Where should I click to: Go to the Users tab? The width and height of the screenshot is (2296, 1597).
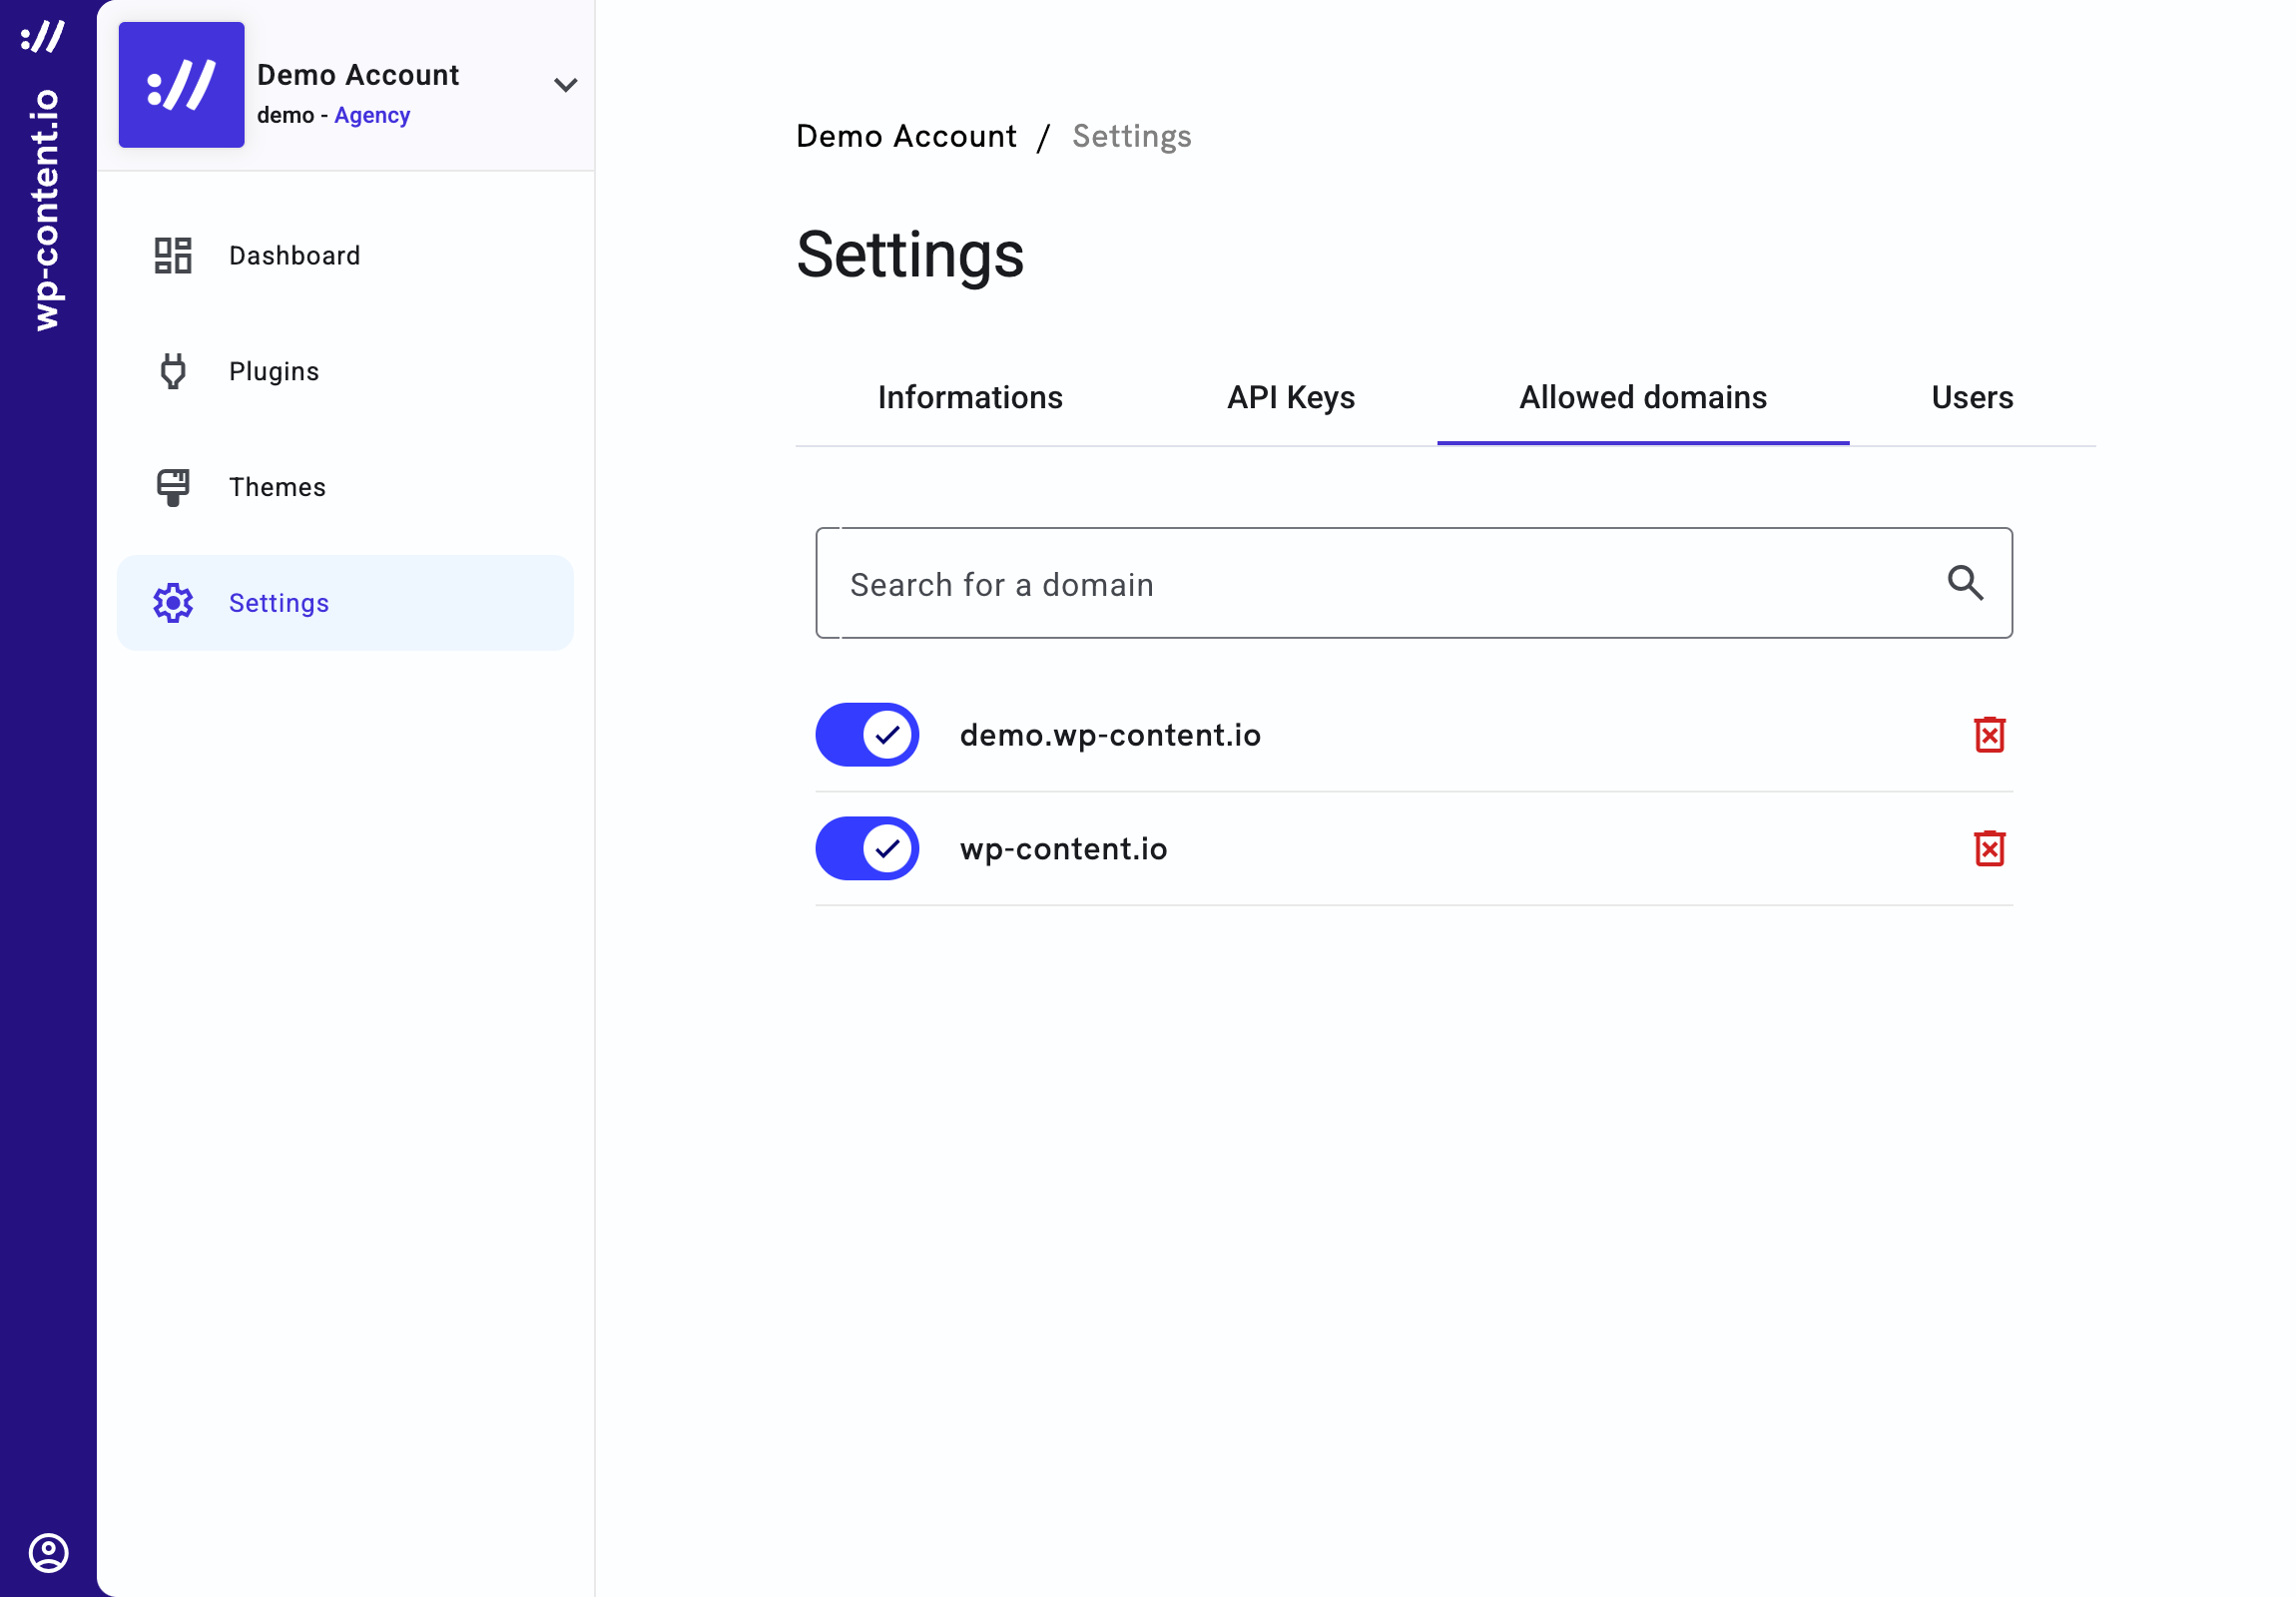pyautogui.click(x=1971, y=398)
